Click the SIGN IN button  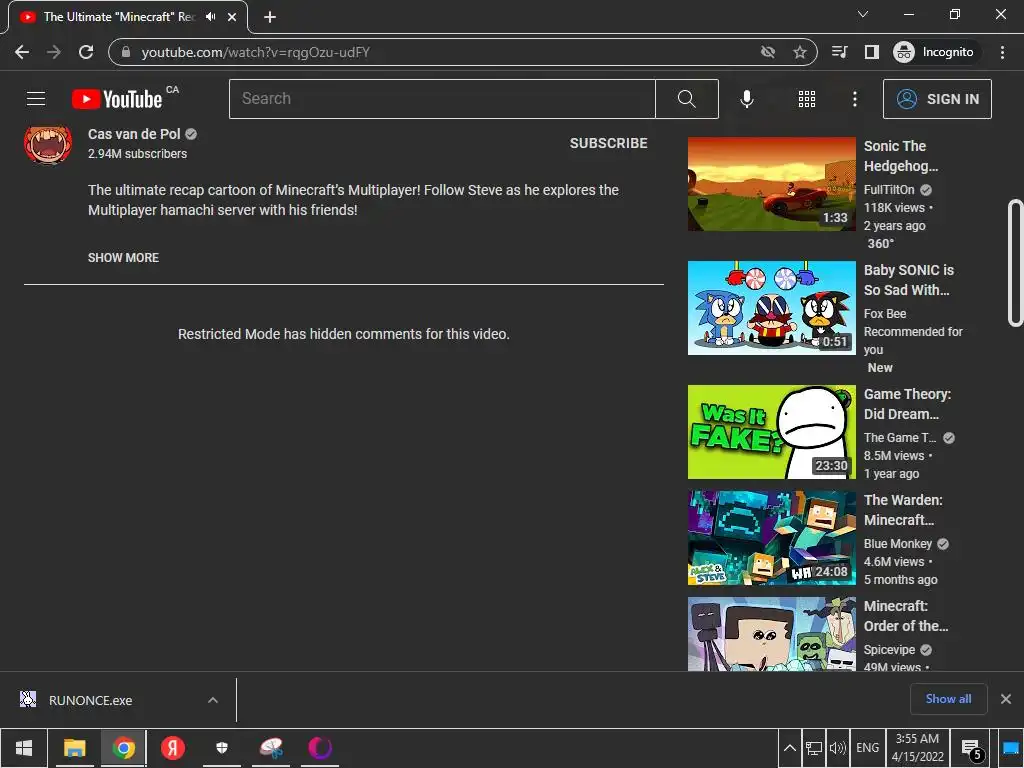pyautogui.click(x=936, y=99)
